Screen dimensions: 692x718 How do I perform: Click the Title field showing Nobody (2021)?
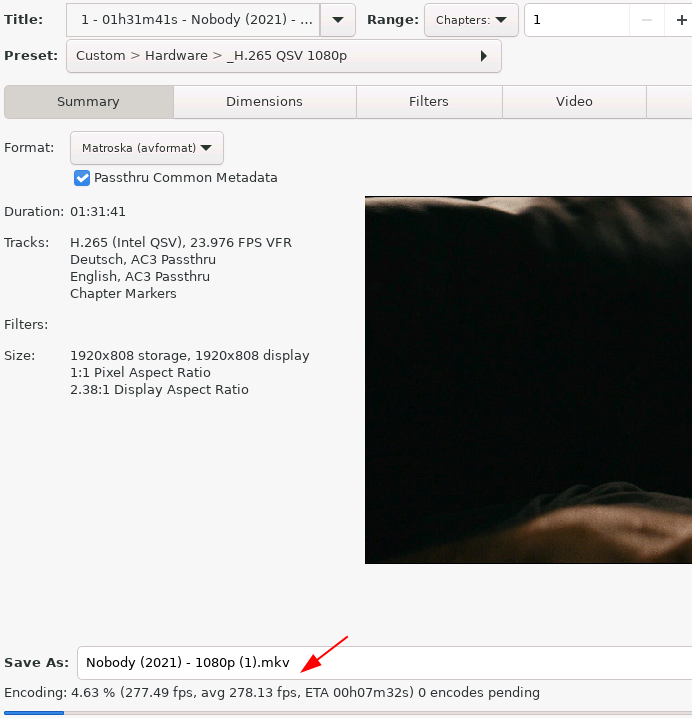point(193,20)
